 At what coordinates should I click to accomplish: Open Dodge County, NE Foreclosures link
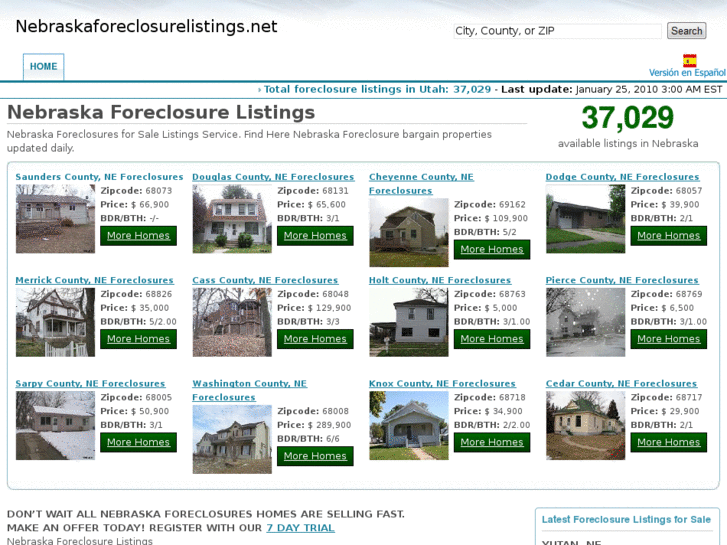[622, 177]
